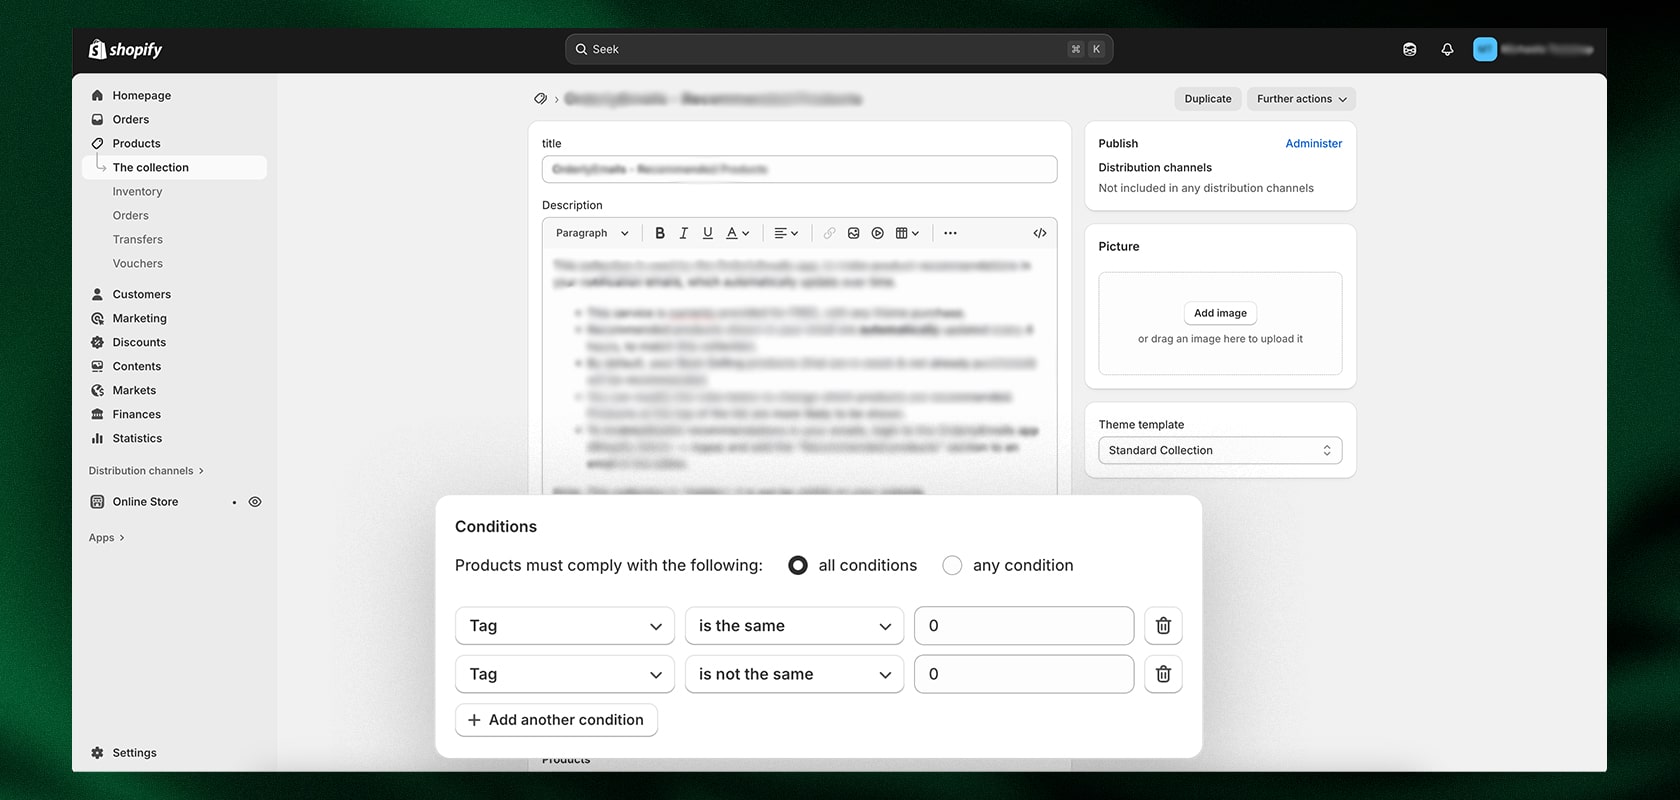This screenshot has width=1680, height=800.
Task: Toggle bold formatting
Action: pos(660,233)
